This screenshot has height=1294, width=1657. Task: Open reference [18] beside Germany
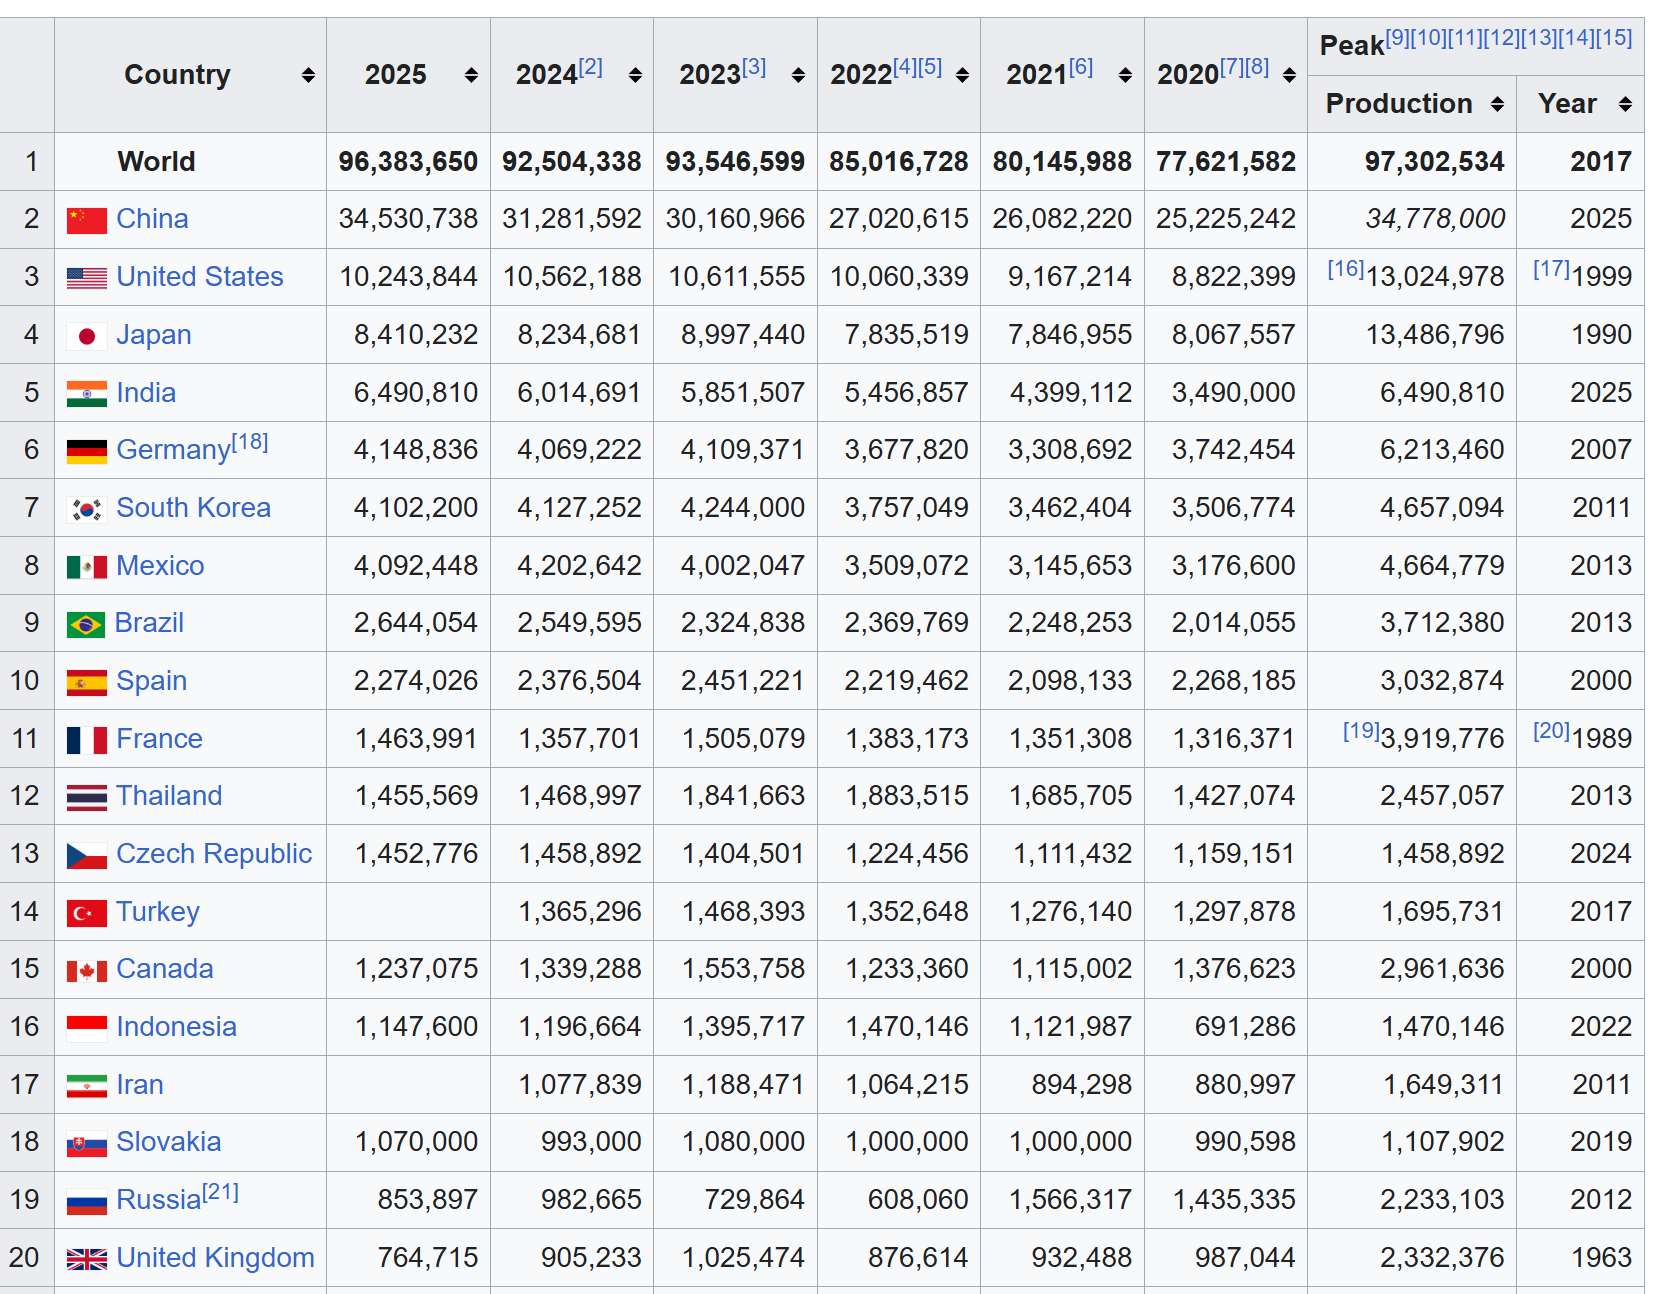tap(250, 442)
